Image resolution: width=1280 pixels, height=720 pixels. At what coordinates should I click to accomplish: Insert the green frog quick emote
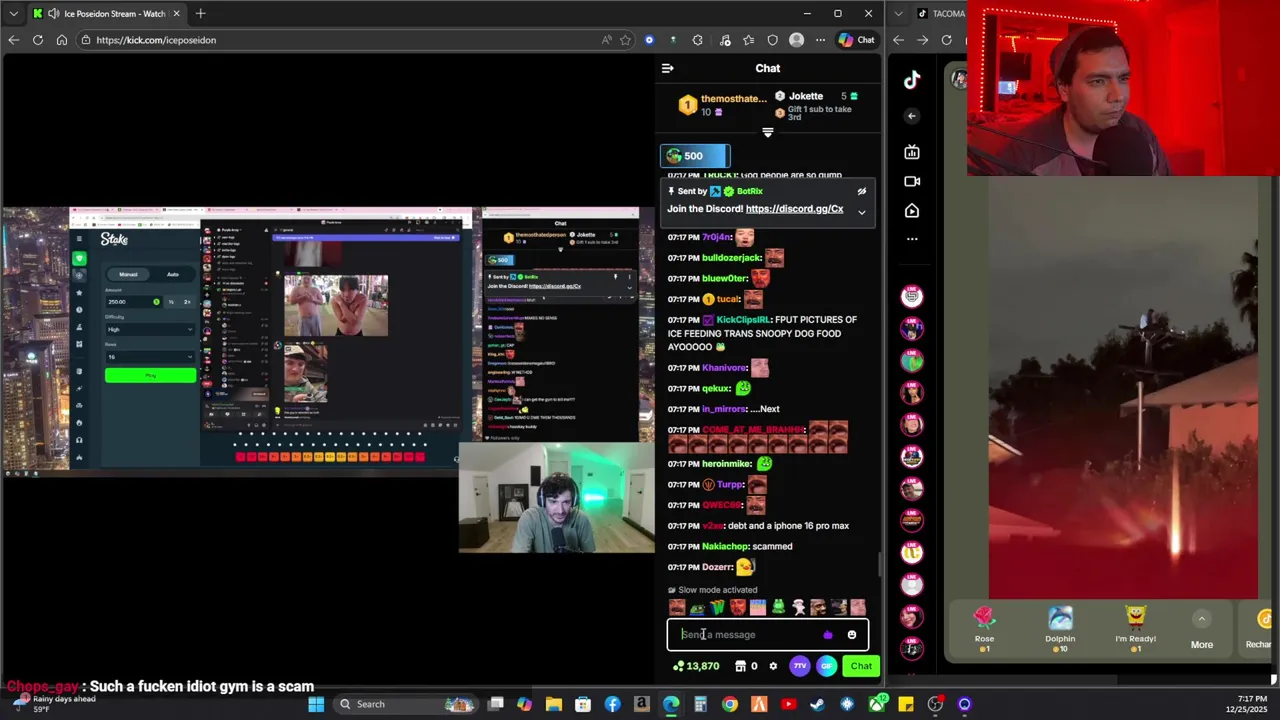pyautogui.click(x=778, y=607)
